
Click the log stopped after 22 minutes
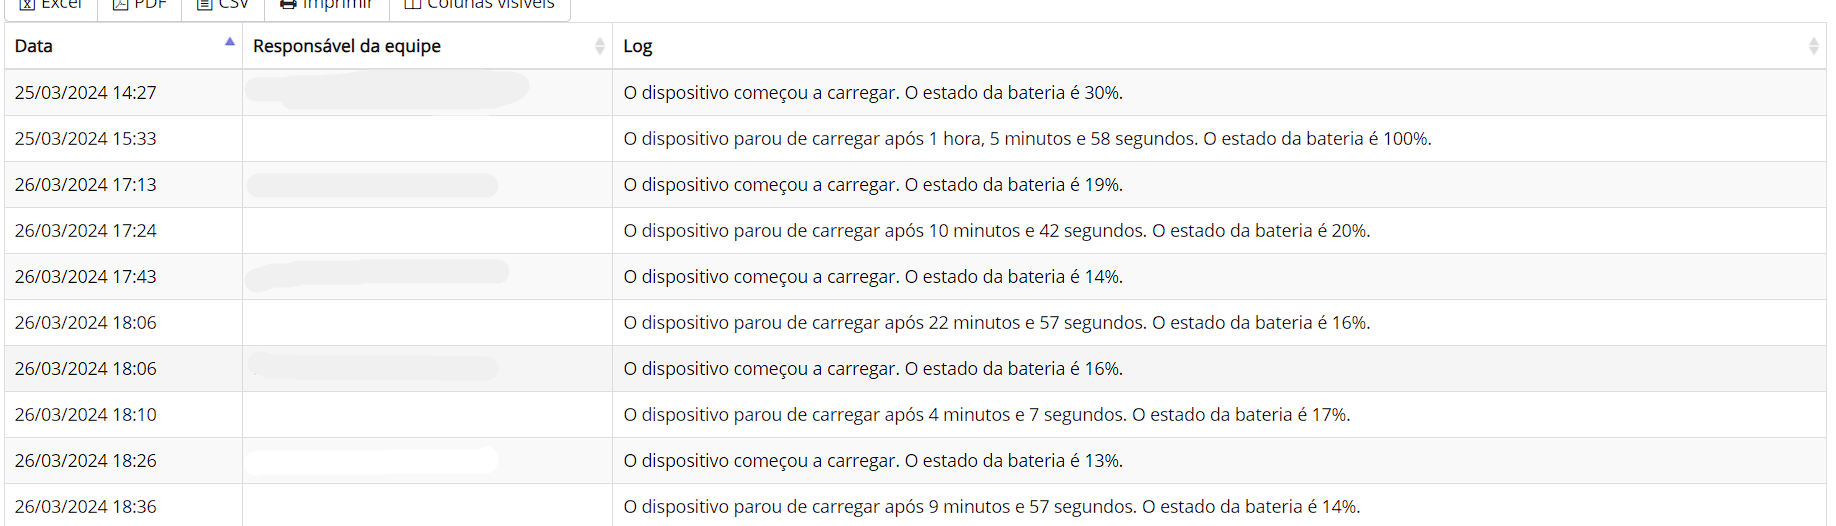(x=996, y=323)
